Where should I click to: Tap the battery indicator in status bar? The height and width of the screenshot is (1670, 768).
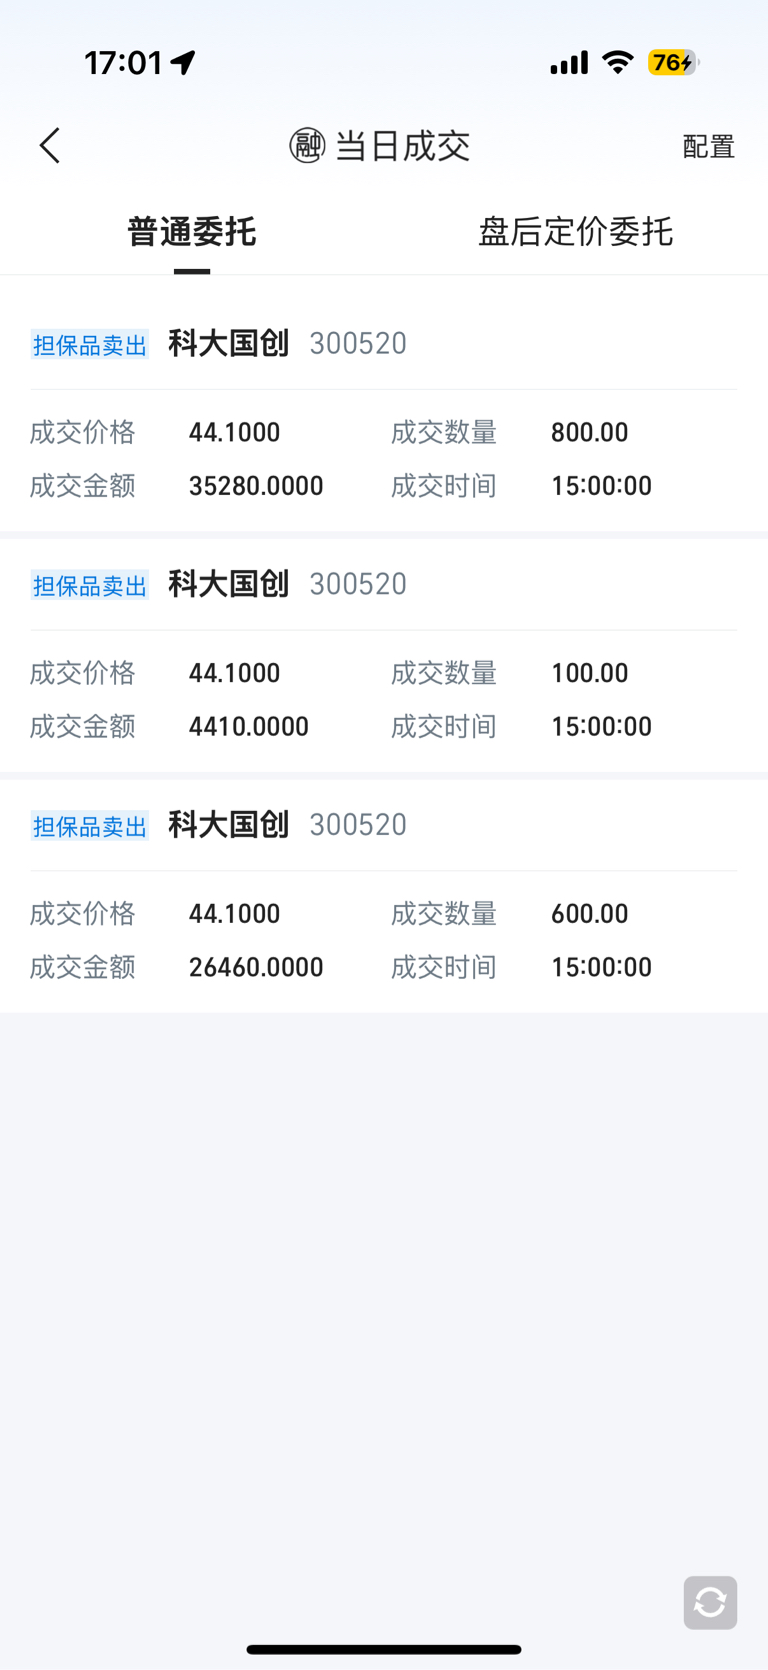[x=674, y=63]
